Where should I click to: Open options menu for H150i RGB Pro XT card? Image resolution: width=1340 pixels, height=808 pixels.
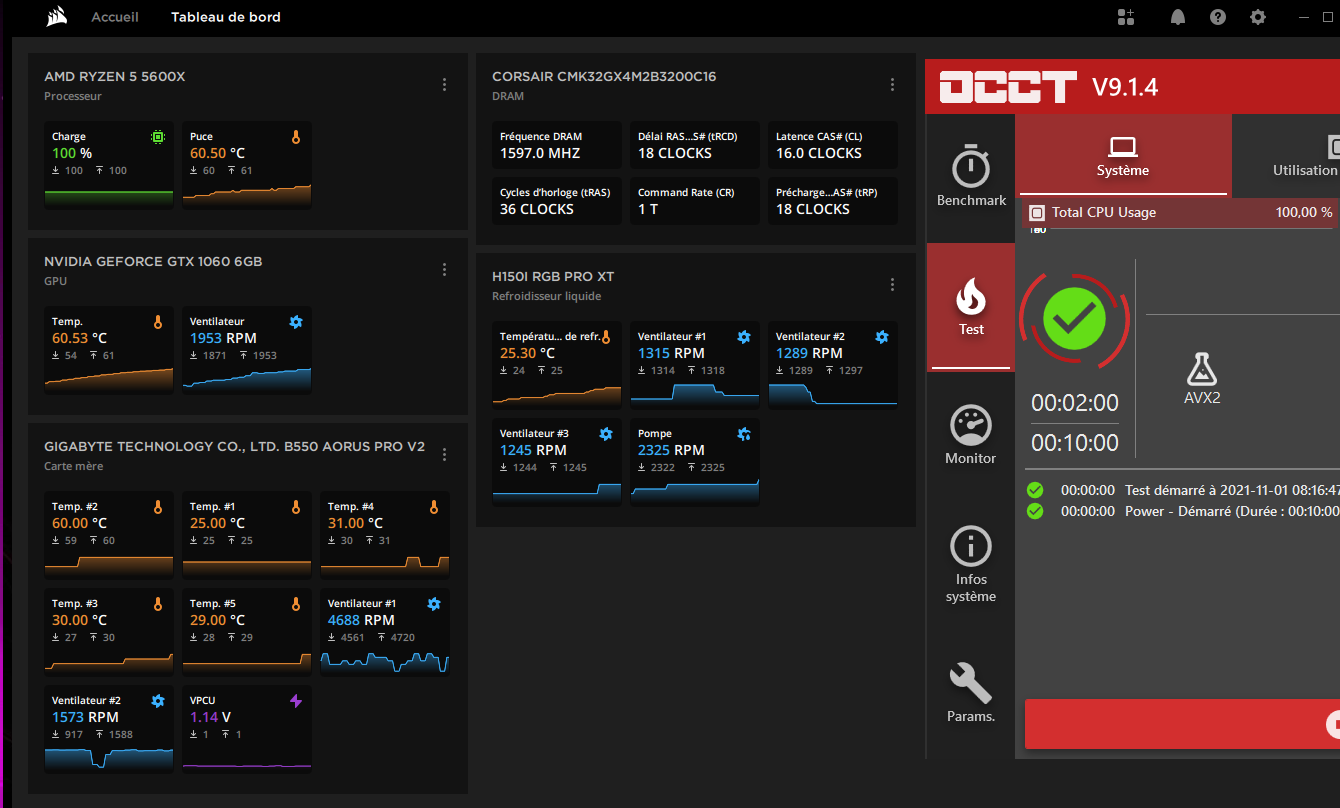[893, 285]
